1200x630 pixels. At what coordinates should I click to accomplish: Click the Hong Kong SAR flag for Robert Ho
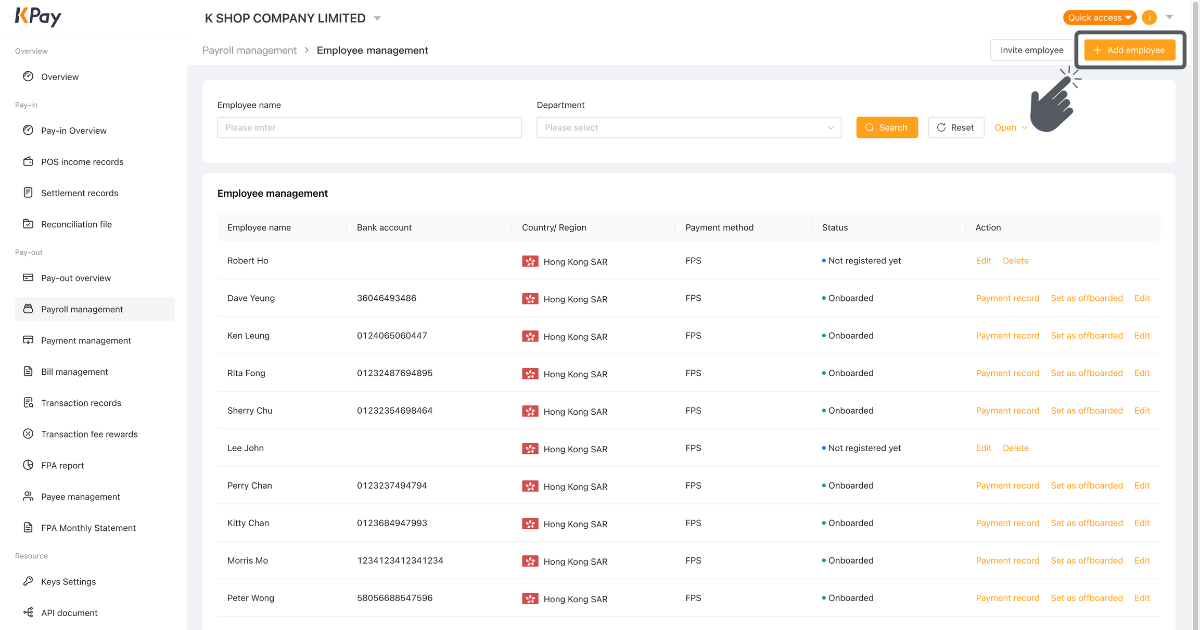[530, 261]
